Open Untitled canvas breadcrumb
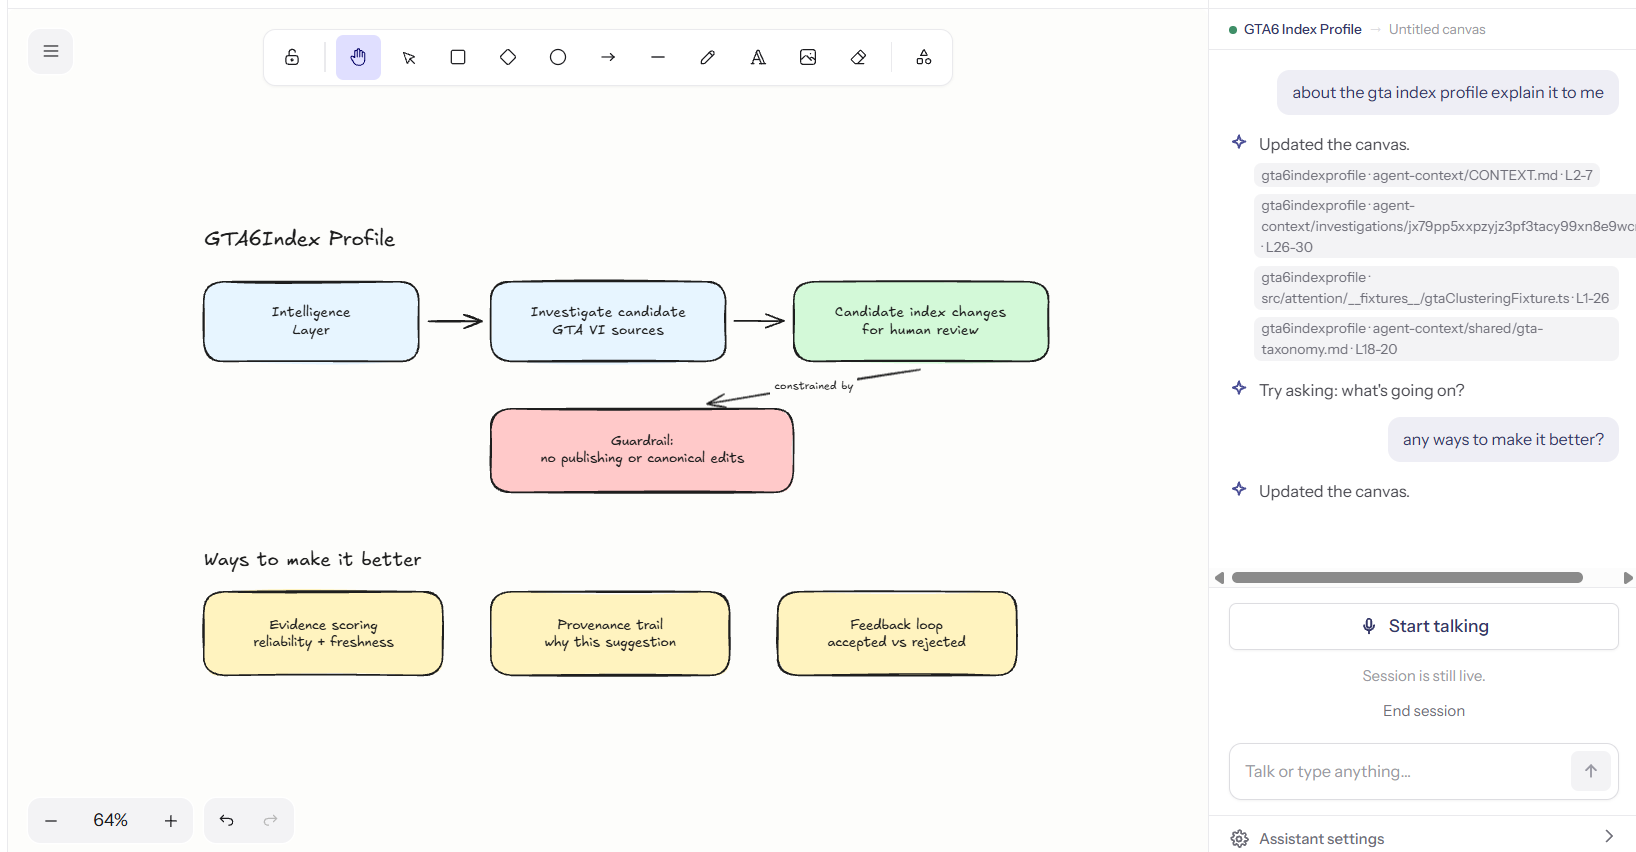 click(x=1436, y=29)
